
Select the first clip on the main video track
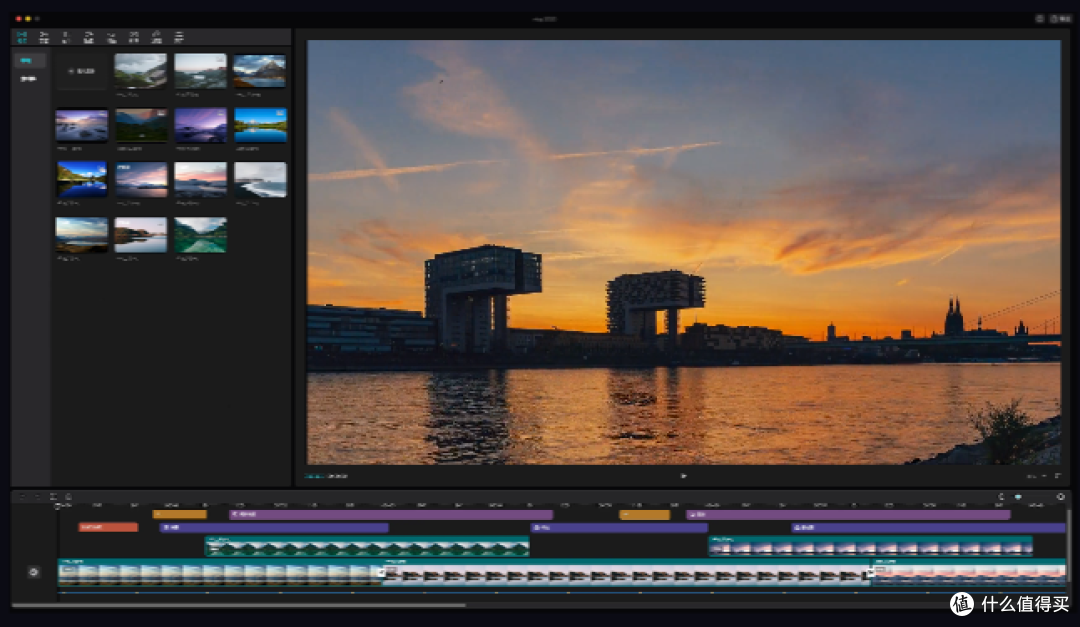pos(220,572)
